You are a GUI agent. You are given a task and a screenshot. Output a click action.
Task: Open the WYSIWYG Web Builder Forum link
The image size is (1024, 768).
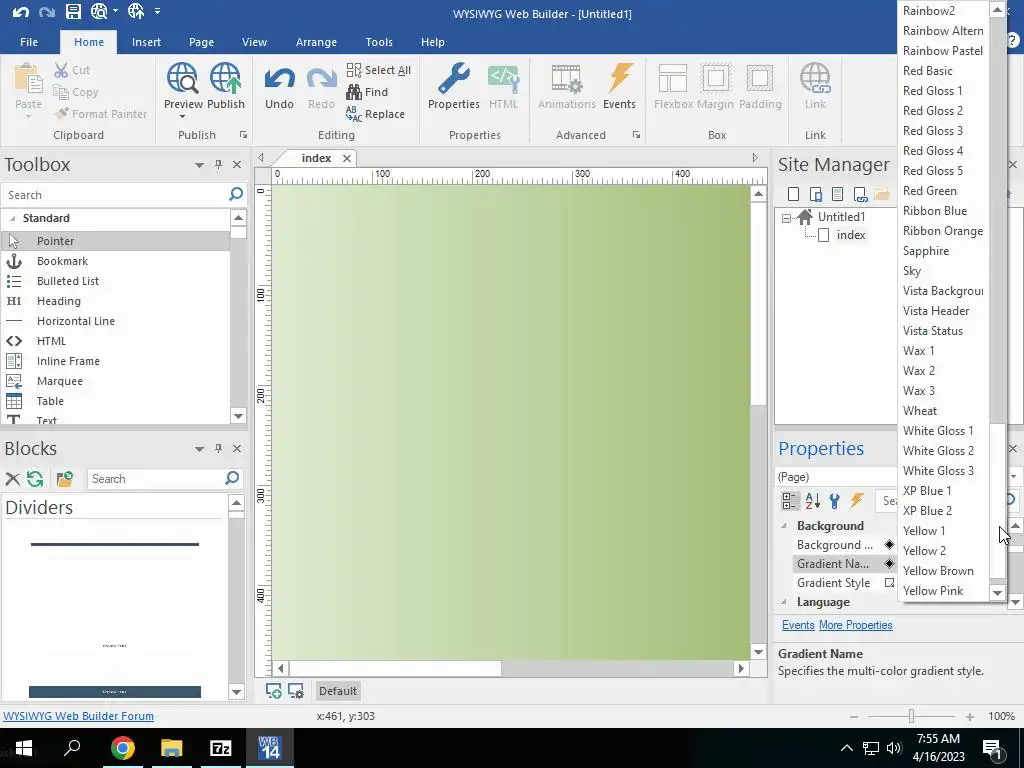78,716
